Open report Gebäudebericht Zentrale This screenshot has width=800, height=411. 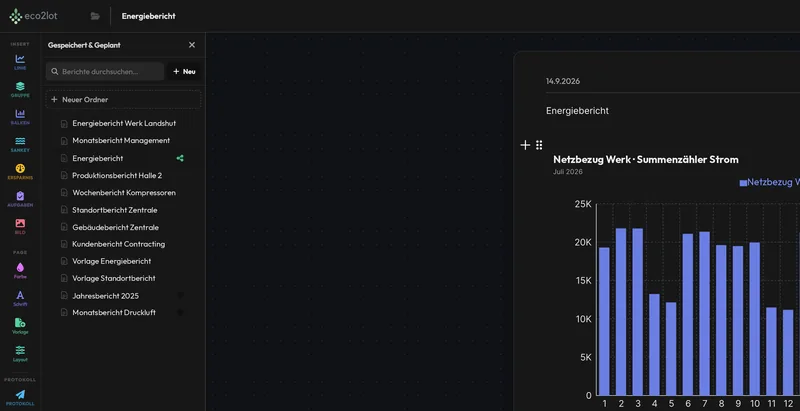coord(115,227)
